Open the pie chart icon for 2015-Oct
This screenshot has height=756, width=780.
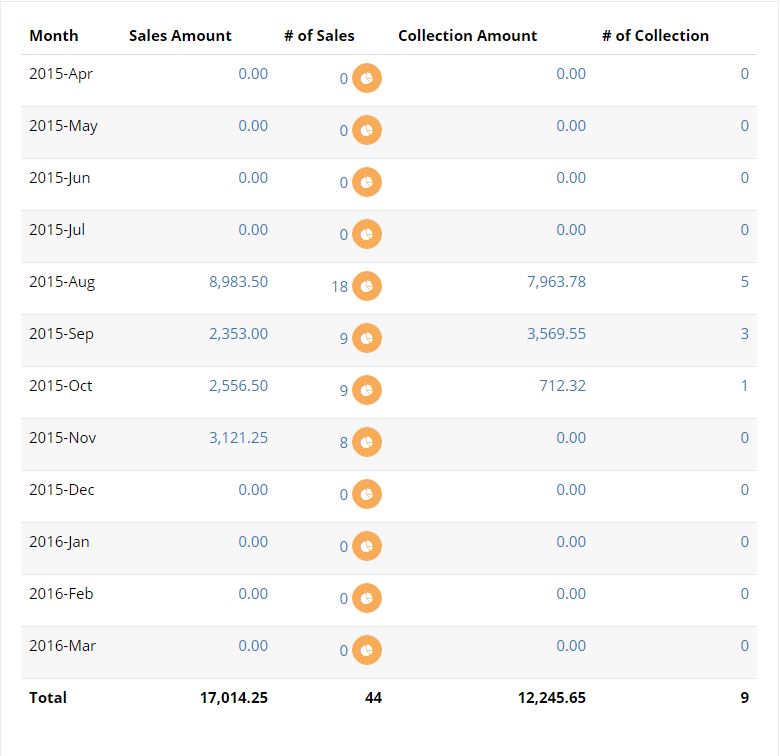pyautogui.click(x=367, y=390)
